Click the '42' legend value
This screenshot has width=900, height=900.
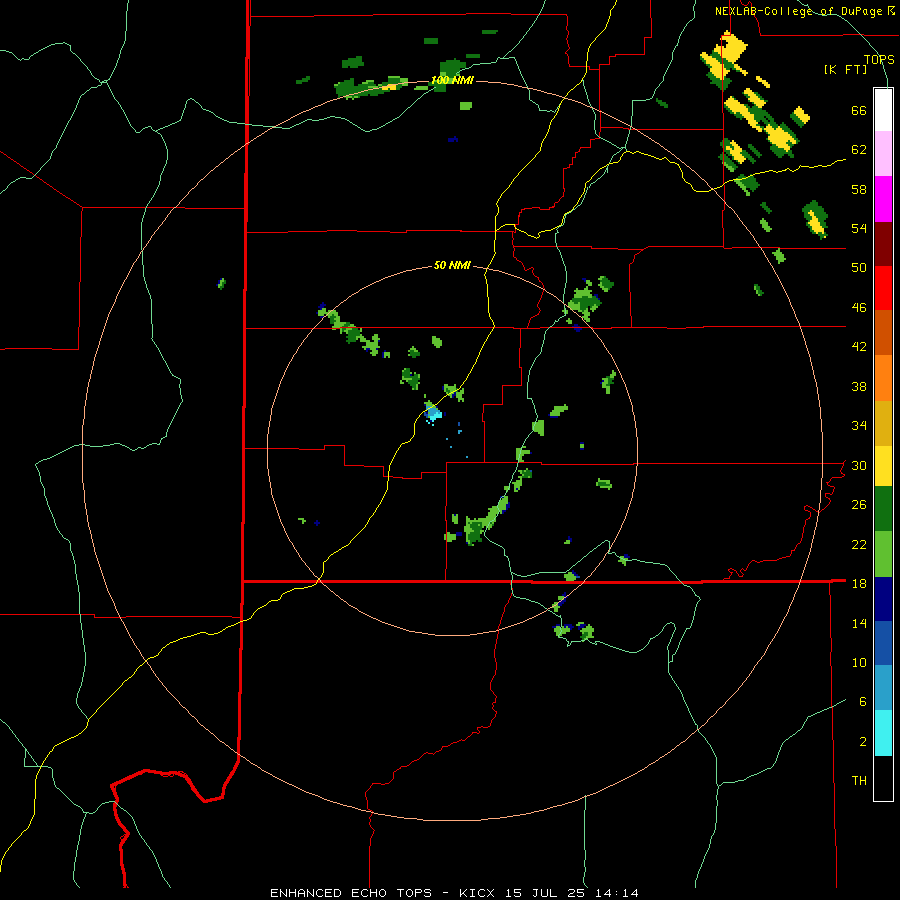[859, 347]
